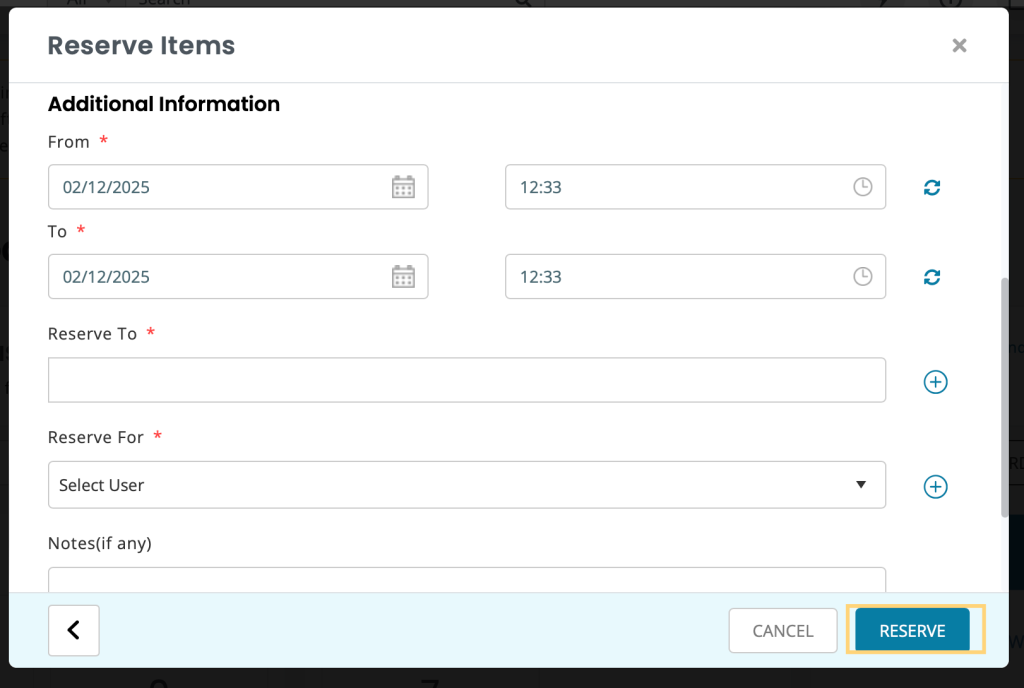Add new user for Reserve For

(935, 486)
